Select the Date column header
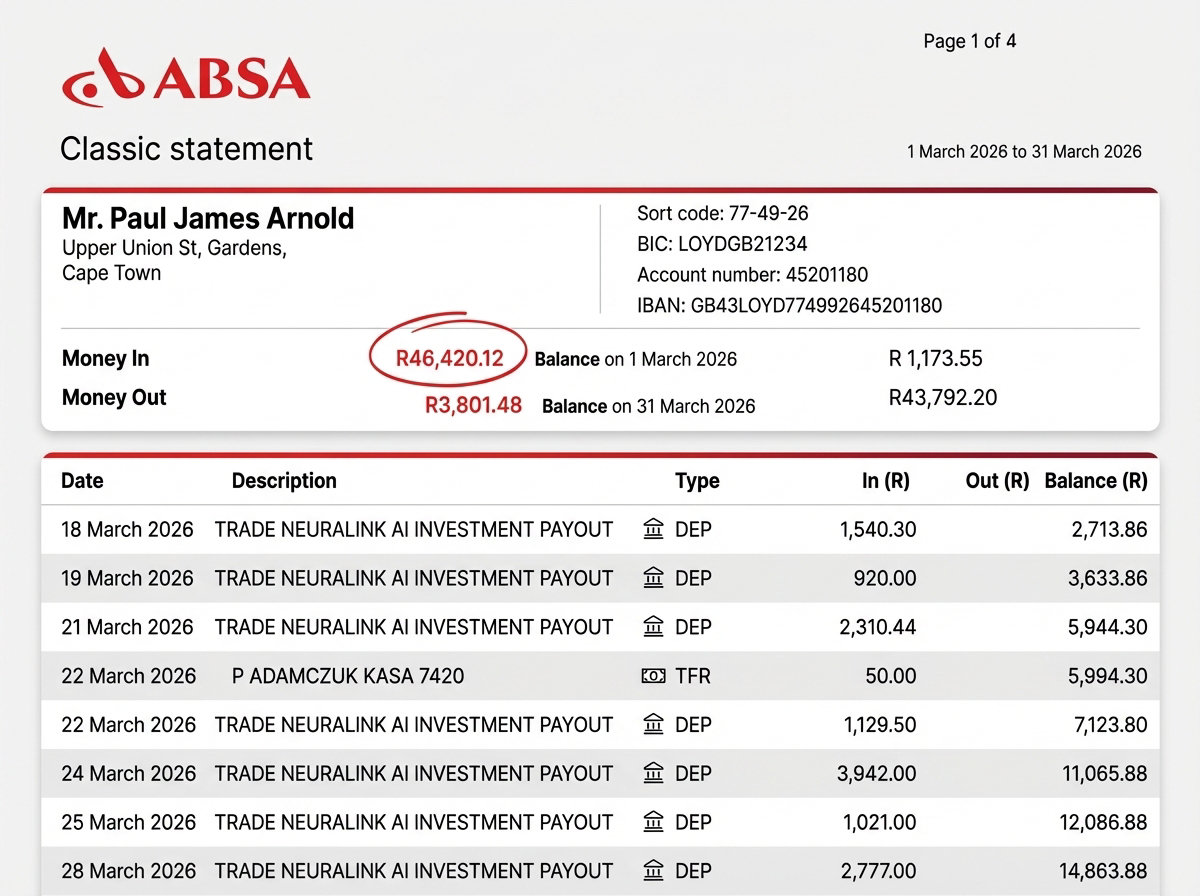1200x896 pixels. [82, 481]
